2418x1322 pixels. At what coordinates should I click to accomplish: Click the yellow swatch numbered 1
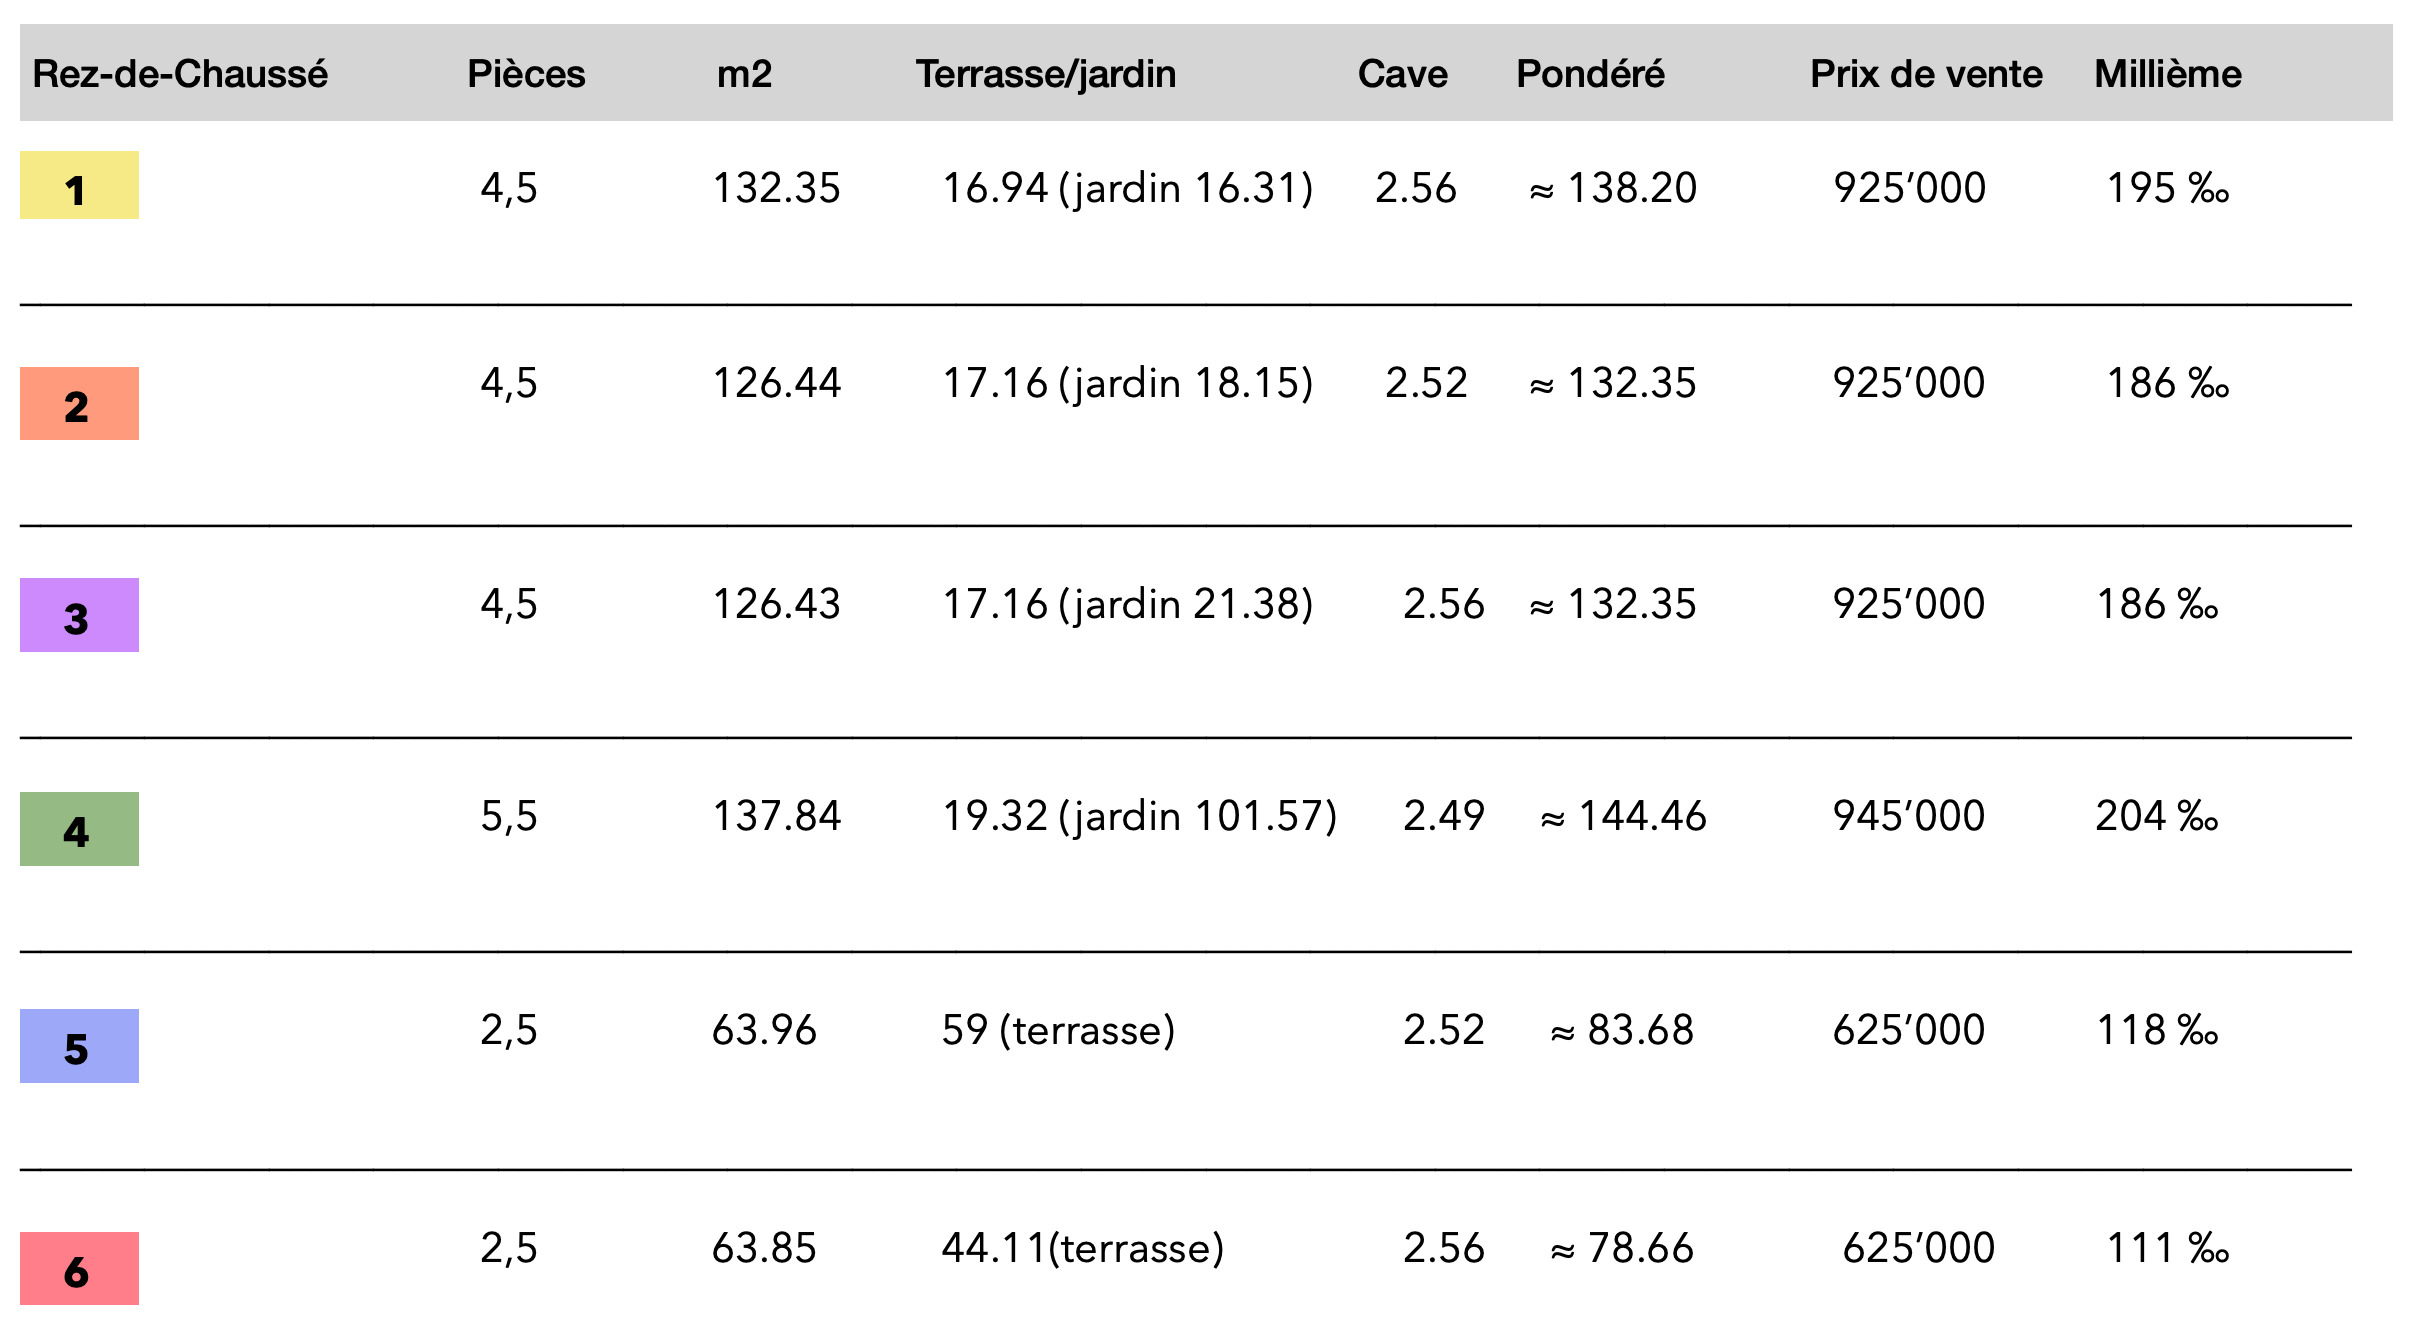tap(79, 186)
